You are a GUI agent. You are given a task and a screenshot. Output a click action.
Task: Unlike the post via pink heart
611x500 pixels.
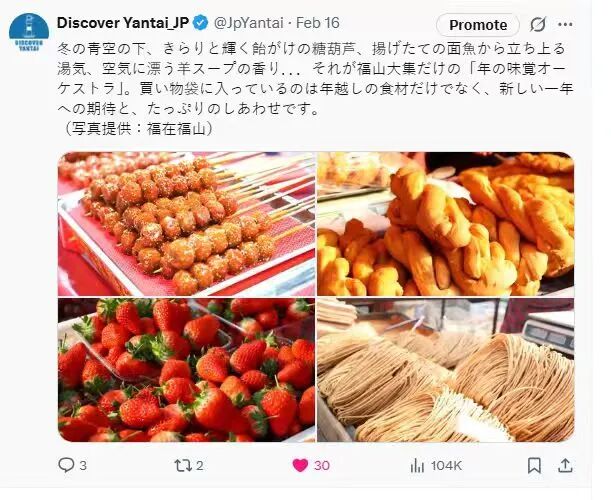click(300, 465)
